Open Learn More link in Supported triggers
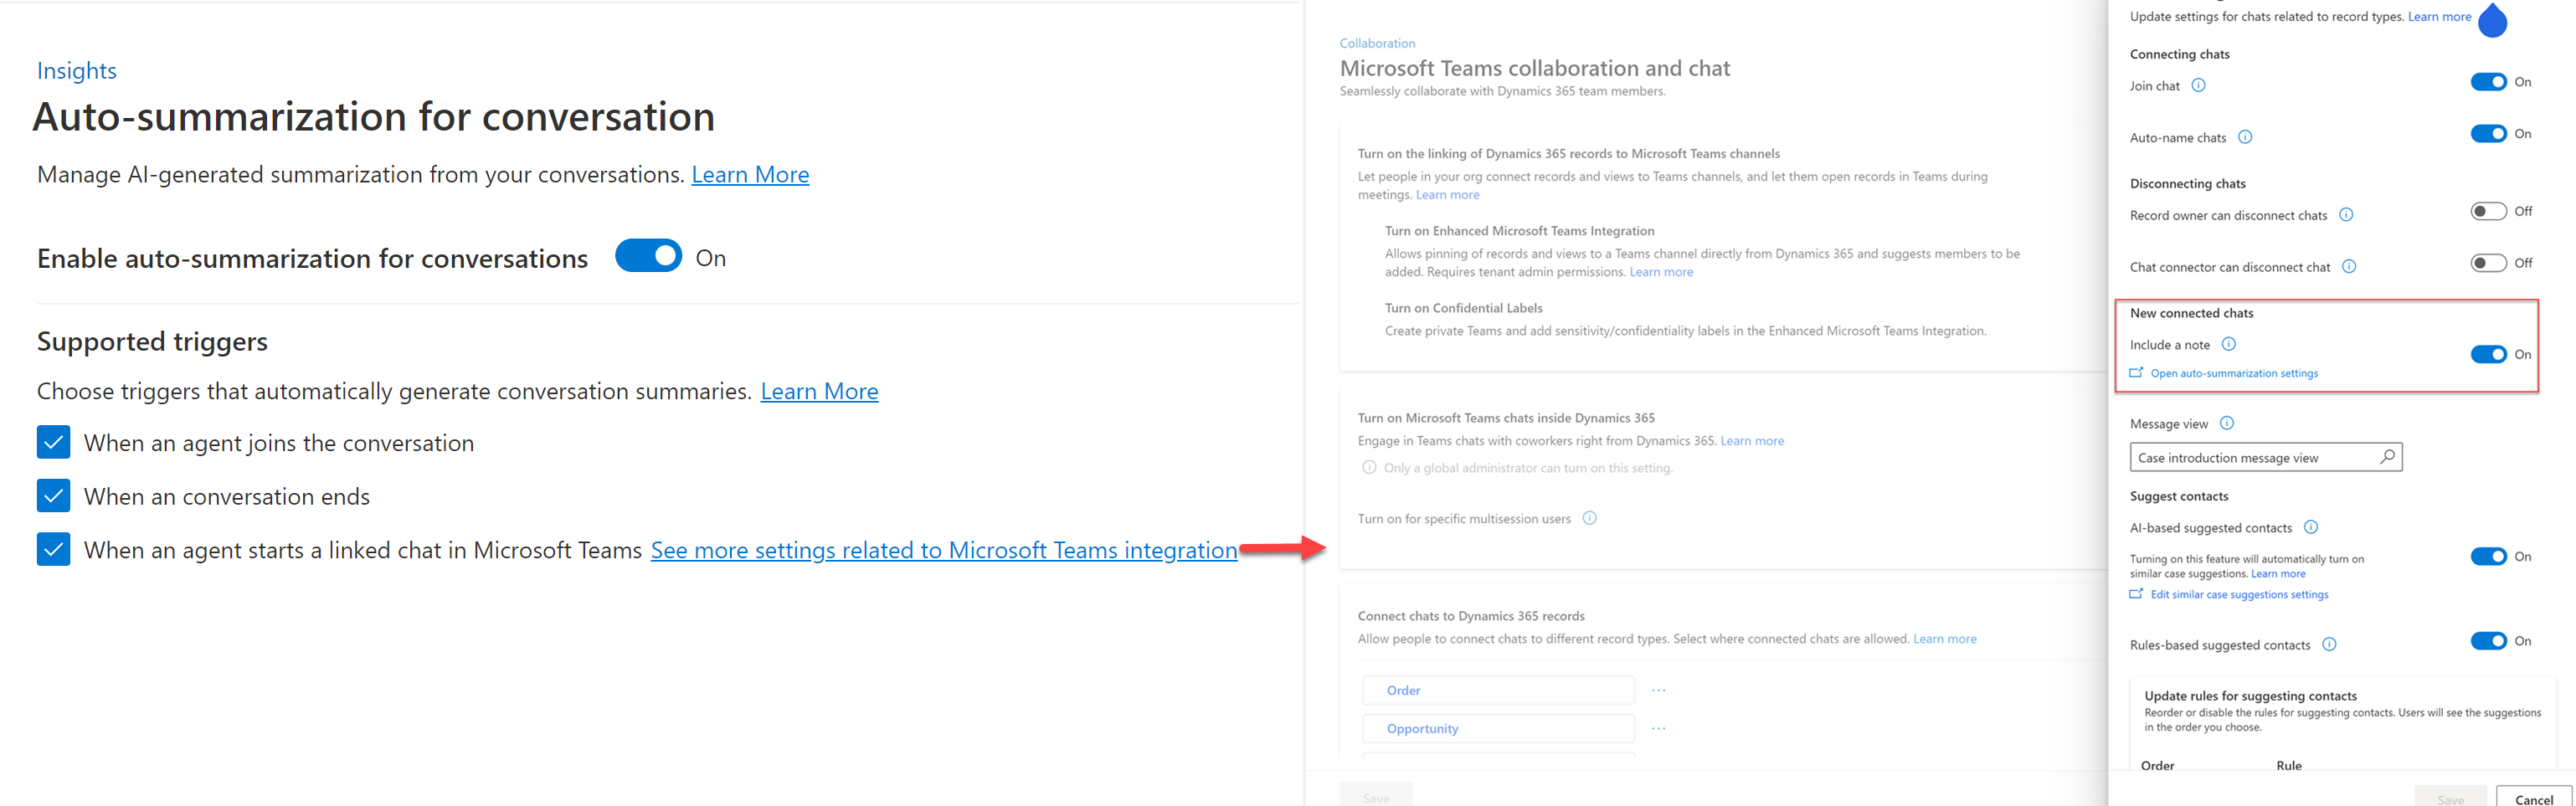Viewport: 2576px width, 806px height. coord(819,392)
